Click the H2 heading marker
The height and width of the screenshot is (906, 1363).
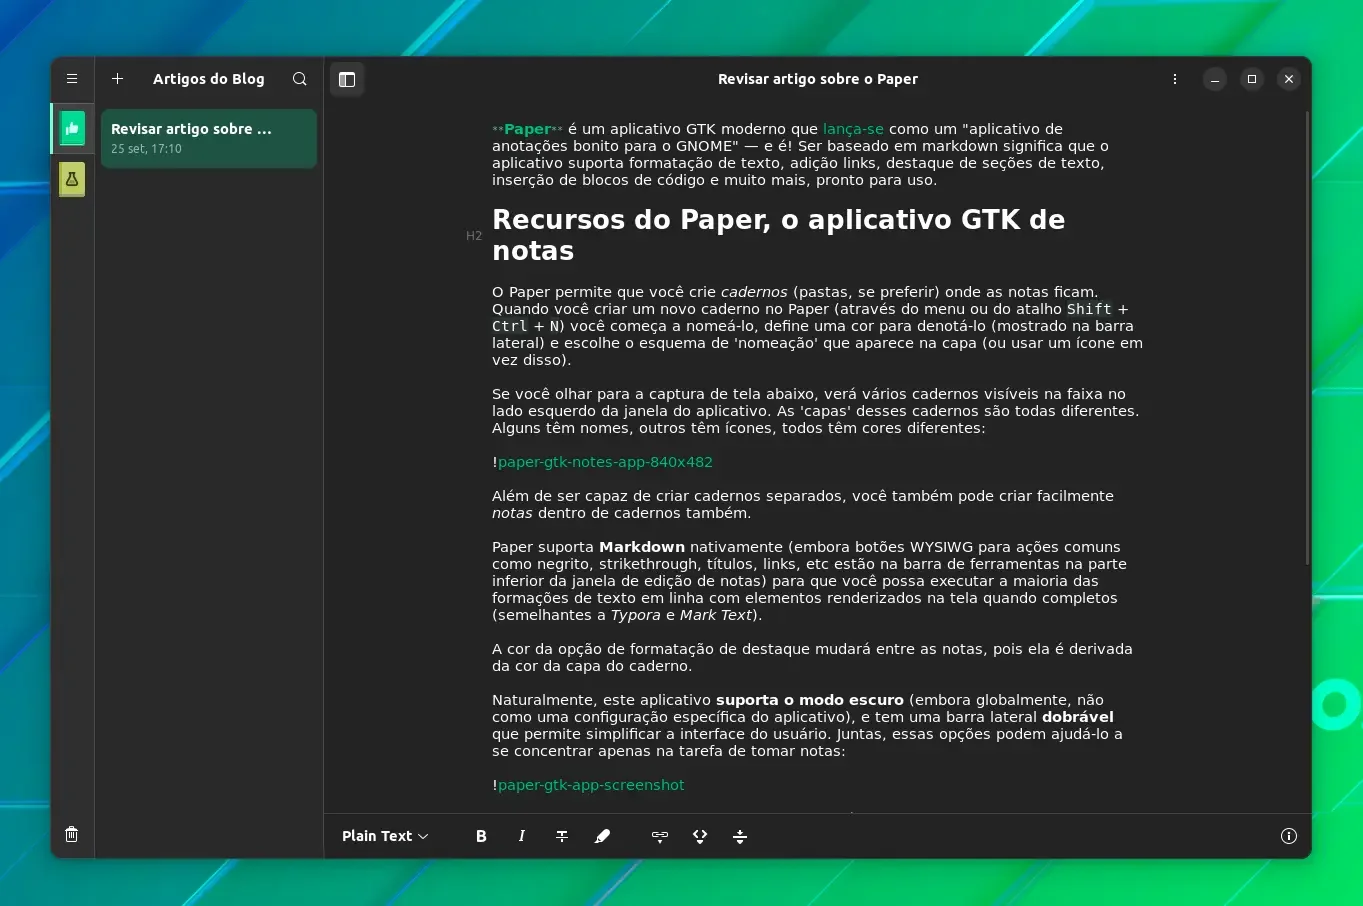tap(474, 236)
